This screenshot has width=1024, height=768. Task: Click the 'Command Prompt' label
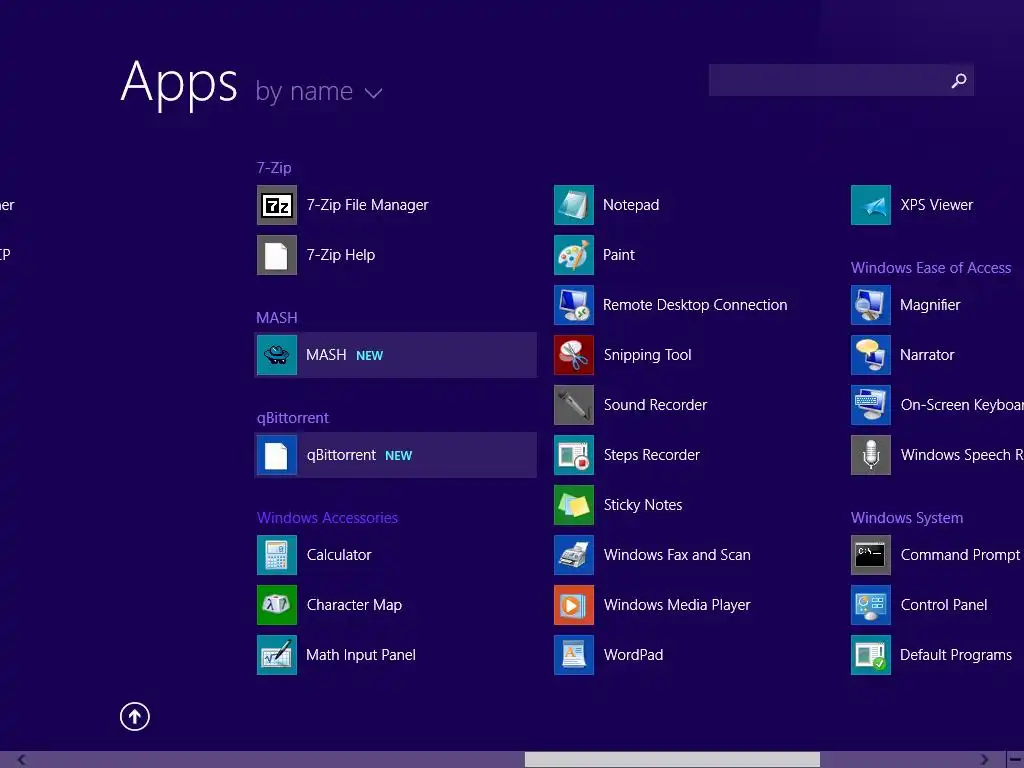(x=961, y=555)
